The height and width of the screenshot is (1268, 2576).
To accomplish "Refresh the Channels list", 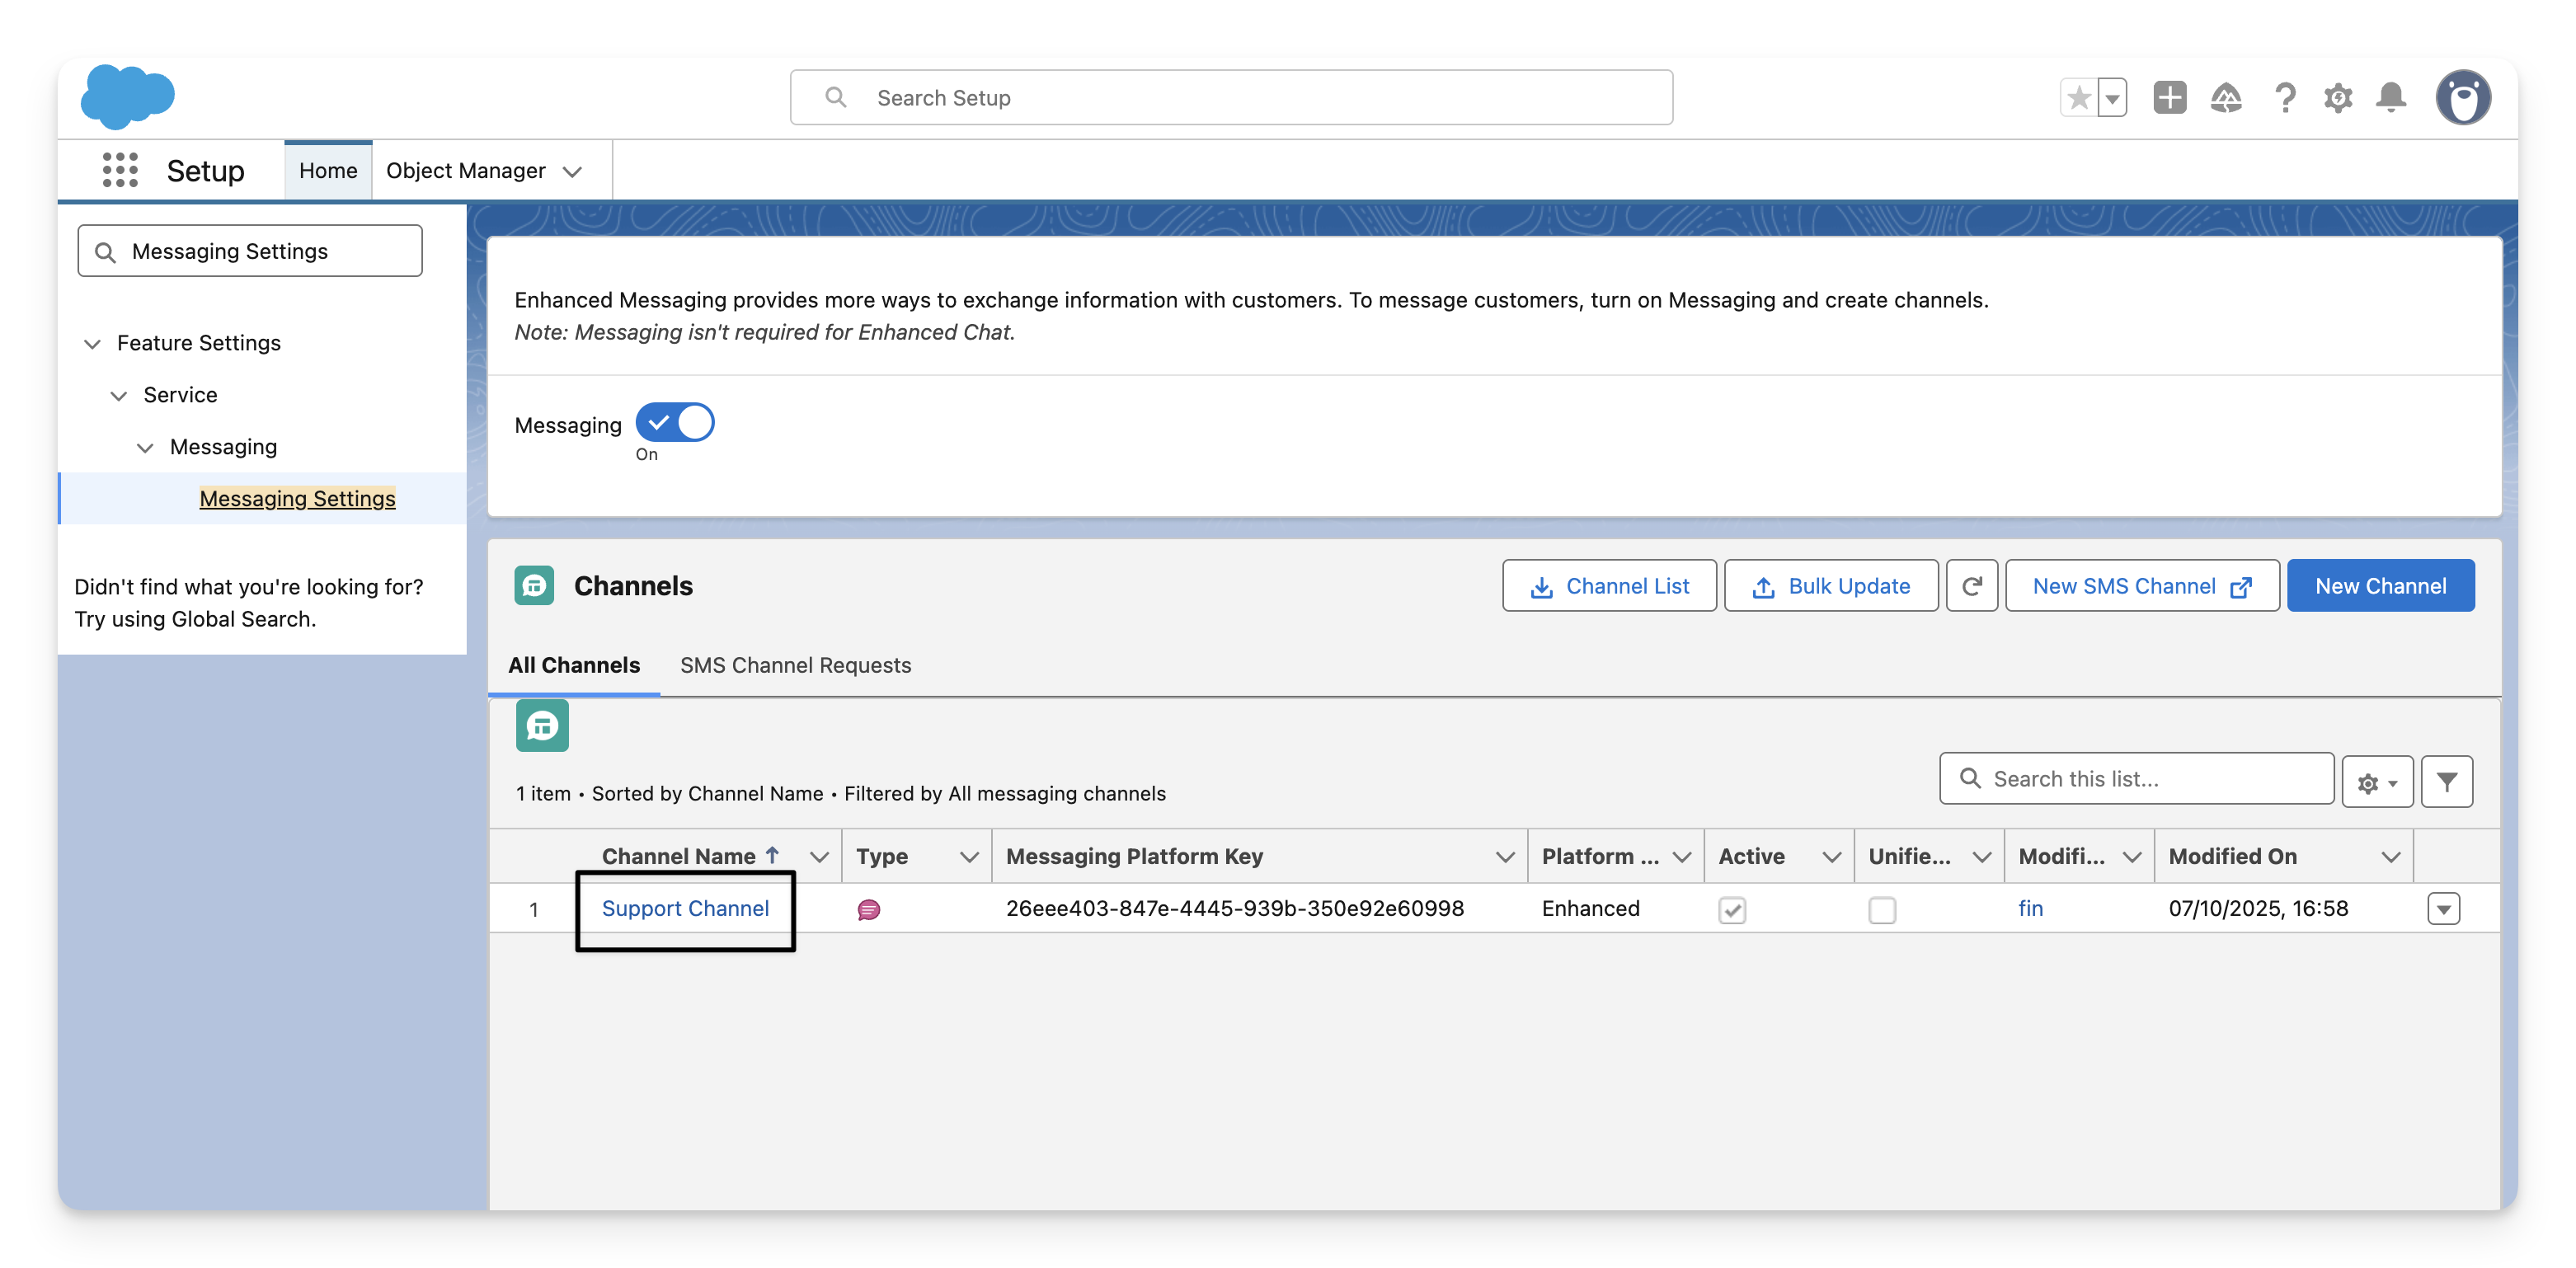I will pyautogui.click(x=1971, y=586).
